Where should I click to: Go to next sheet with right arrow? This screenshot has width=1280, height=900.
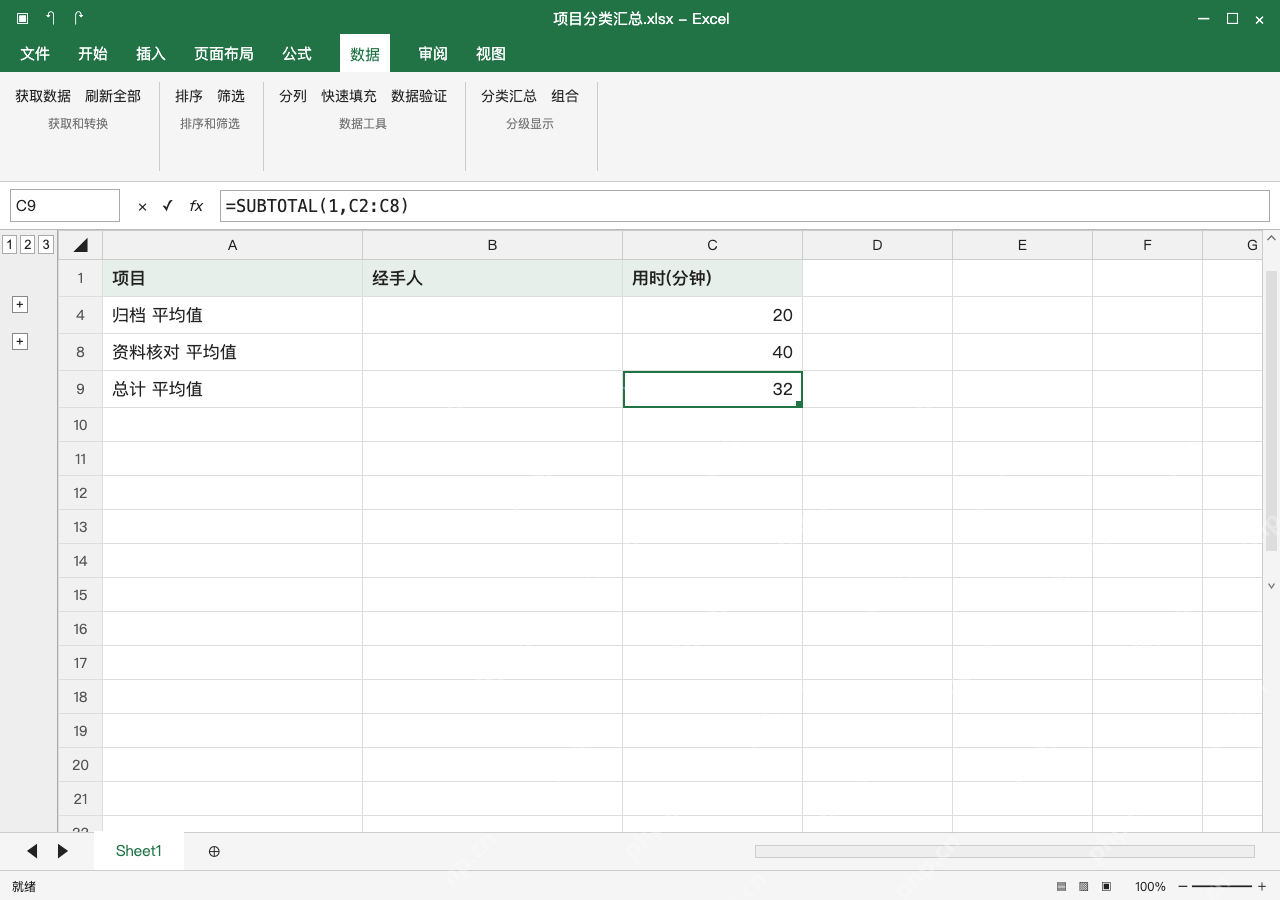click(x=63, y=851)
